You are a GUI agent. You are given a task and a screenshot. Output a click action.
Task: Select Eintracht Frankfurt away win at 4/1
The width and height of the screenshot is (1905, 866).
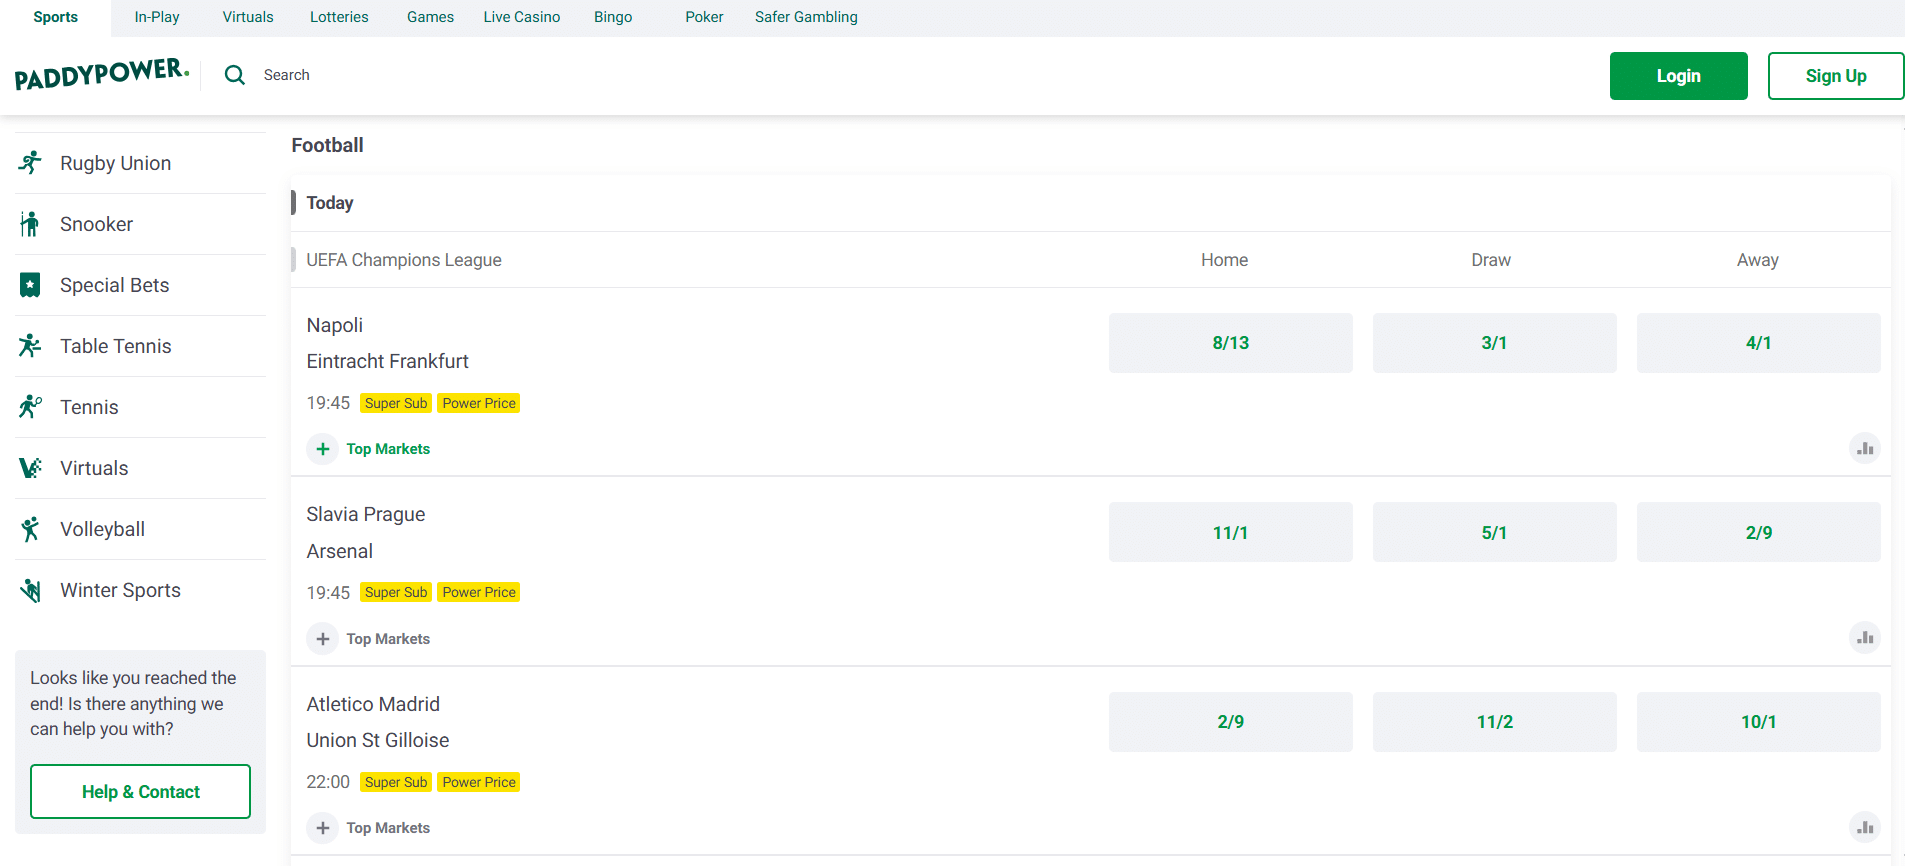click(x=1759, y=343)
